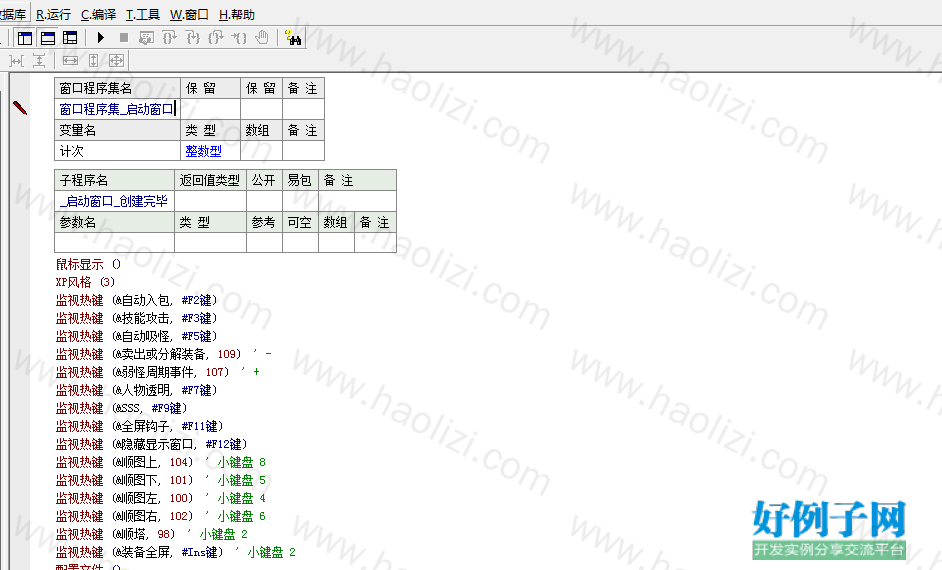
Task: Click the step out debug icon
Action: (216, 38)
